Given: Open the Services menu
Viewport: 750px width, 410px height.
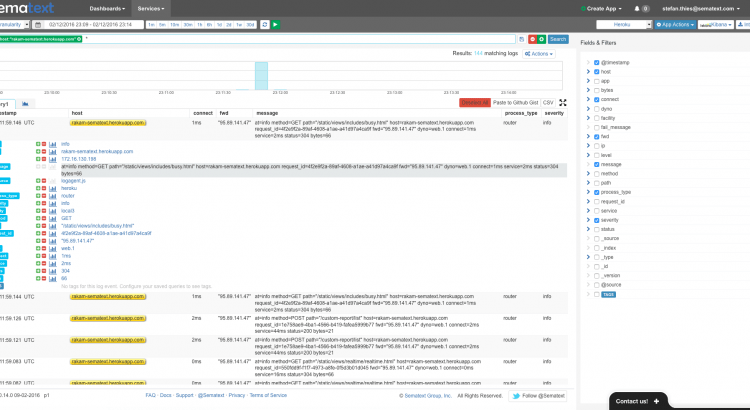Looking at the screenshot, I should pos(151,9).
